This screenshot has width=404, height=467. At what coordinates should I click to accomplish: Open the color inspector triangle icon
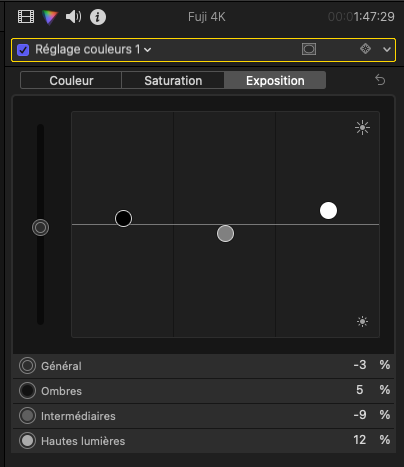click(x=50, y=17)
